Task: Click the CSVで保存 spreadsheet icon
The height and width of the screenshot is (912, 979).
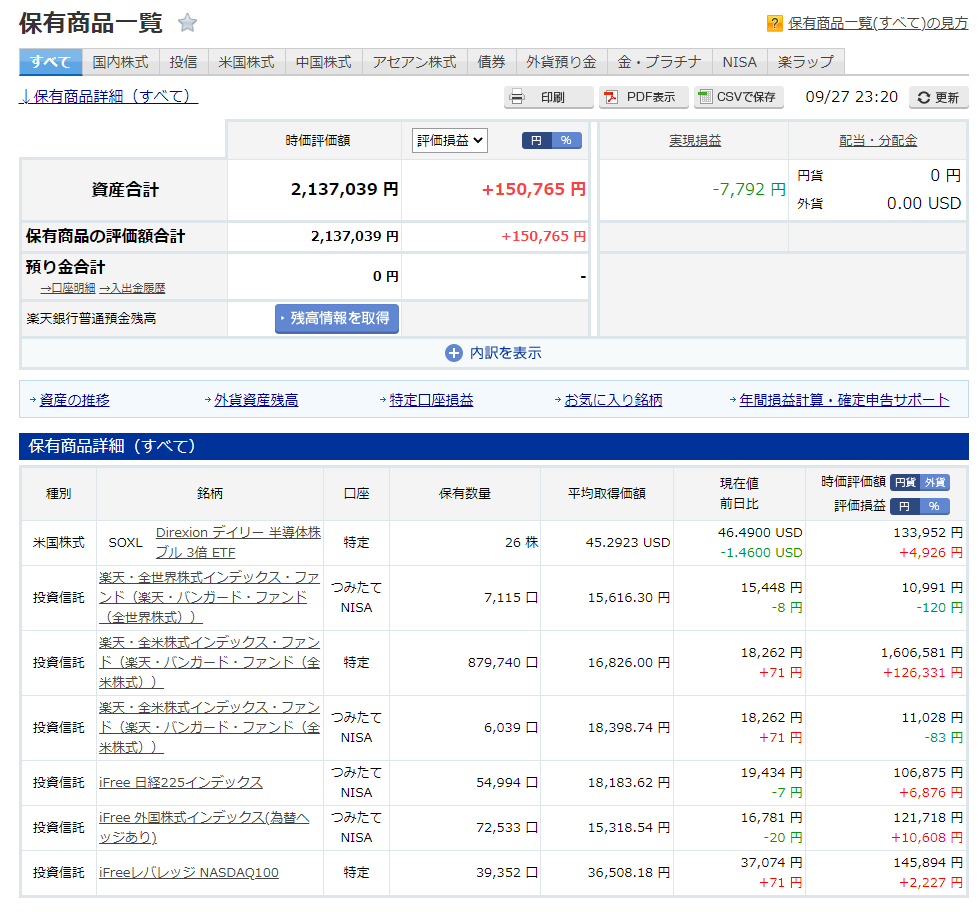Action: tap(705, 97)
